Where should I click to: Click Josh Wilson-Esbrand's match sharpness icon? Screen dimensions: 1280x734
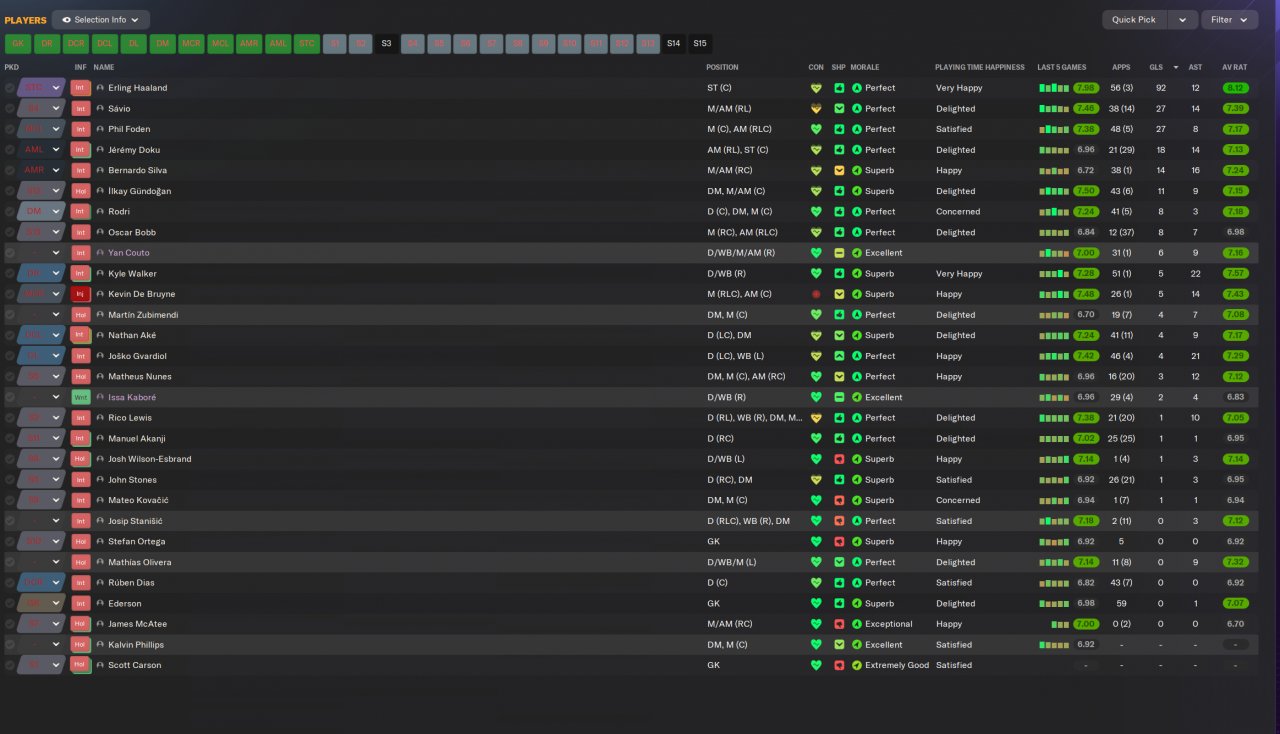click(x=839, y=459)
